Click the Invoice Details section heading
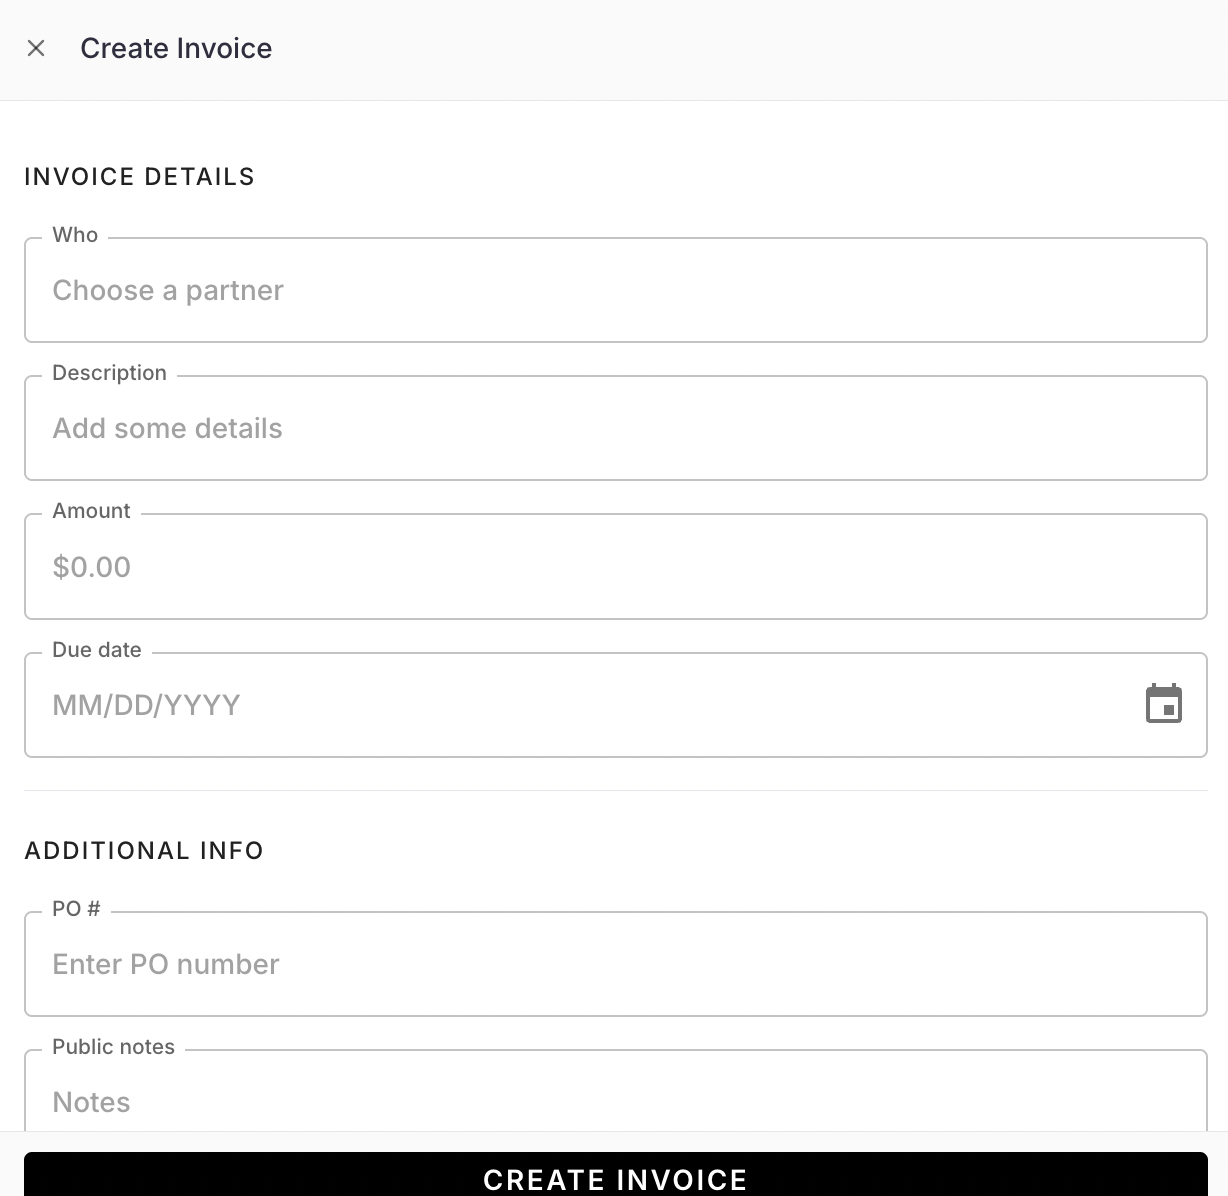Viewport: 1228px width, 1196px height. click(139, 177)
